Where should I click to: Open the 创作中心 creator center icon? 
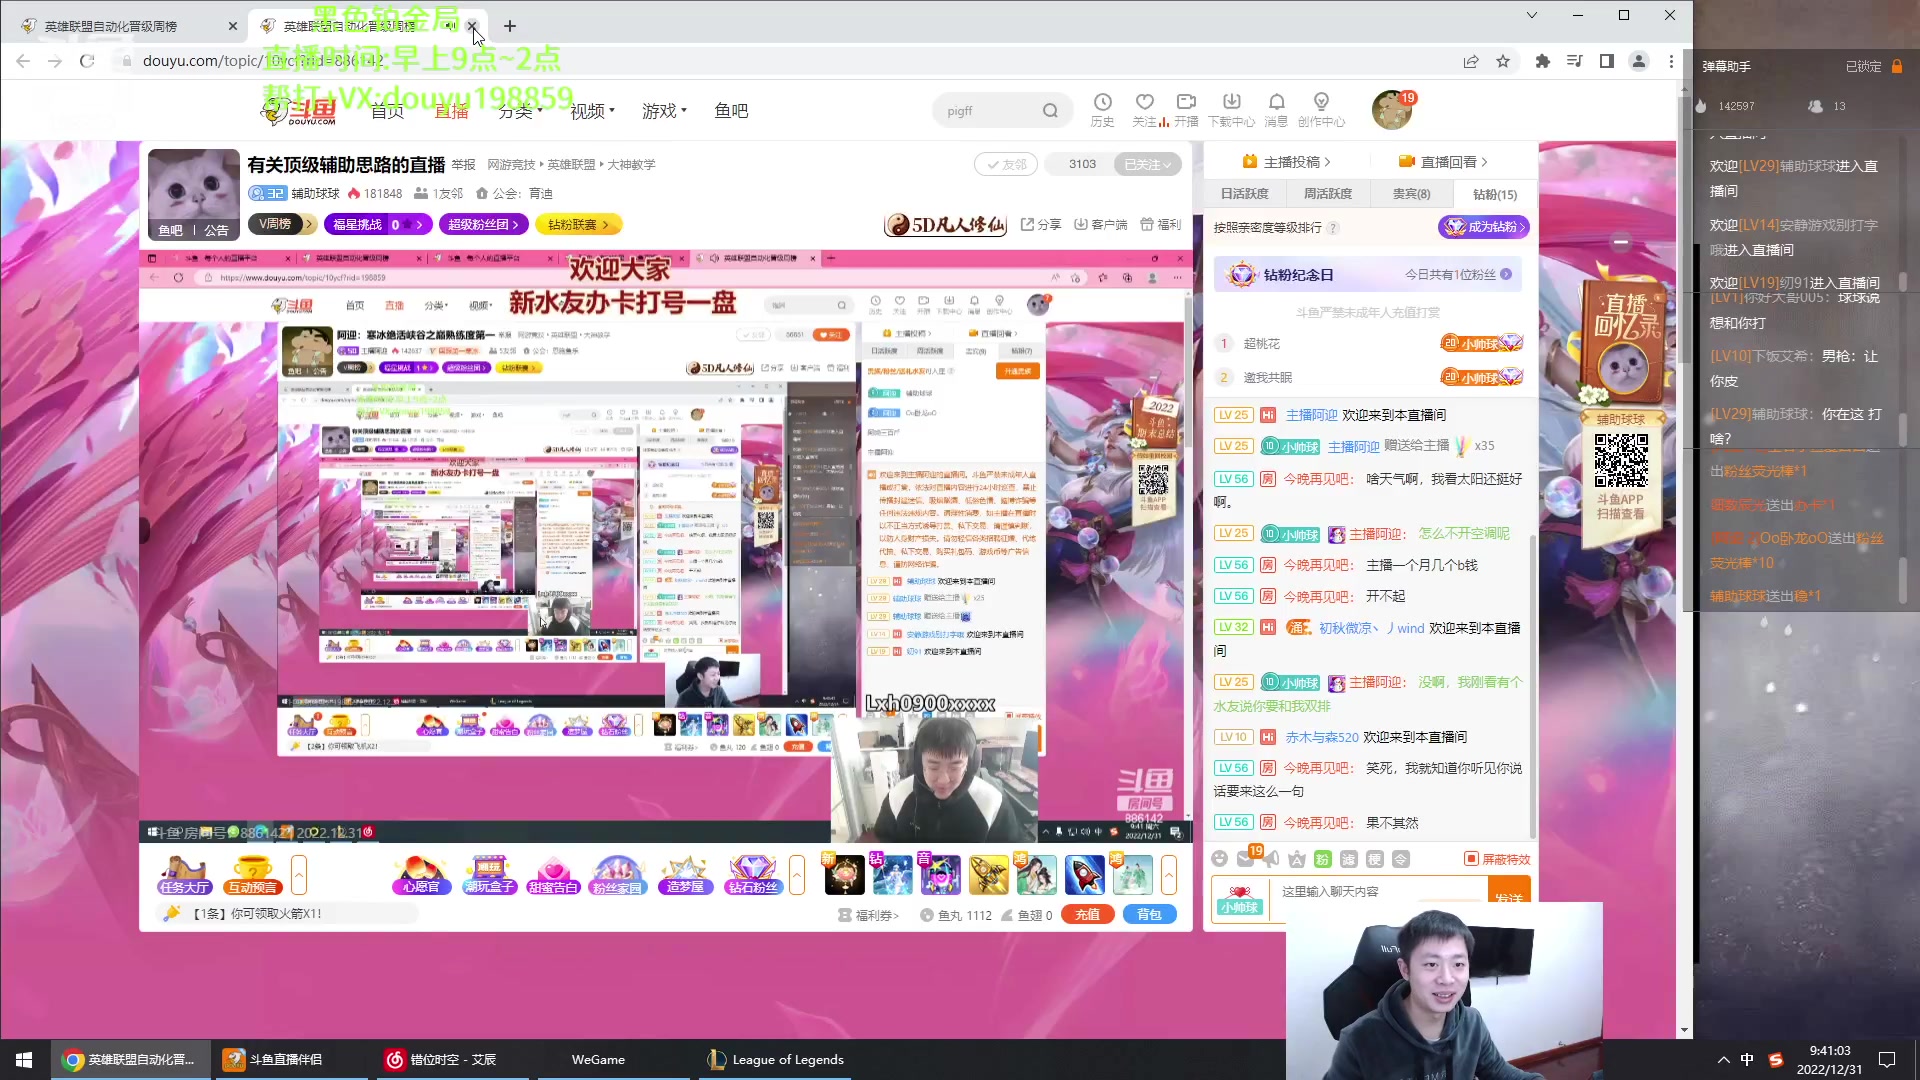pos(1321,110)
